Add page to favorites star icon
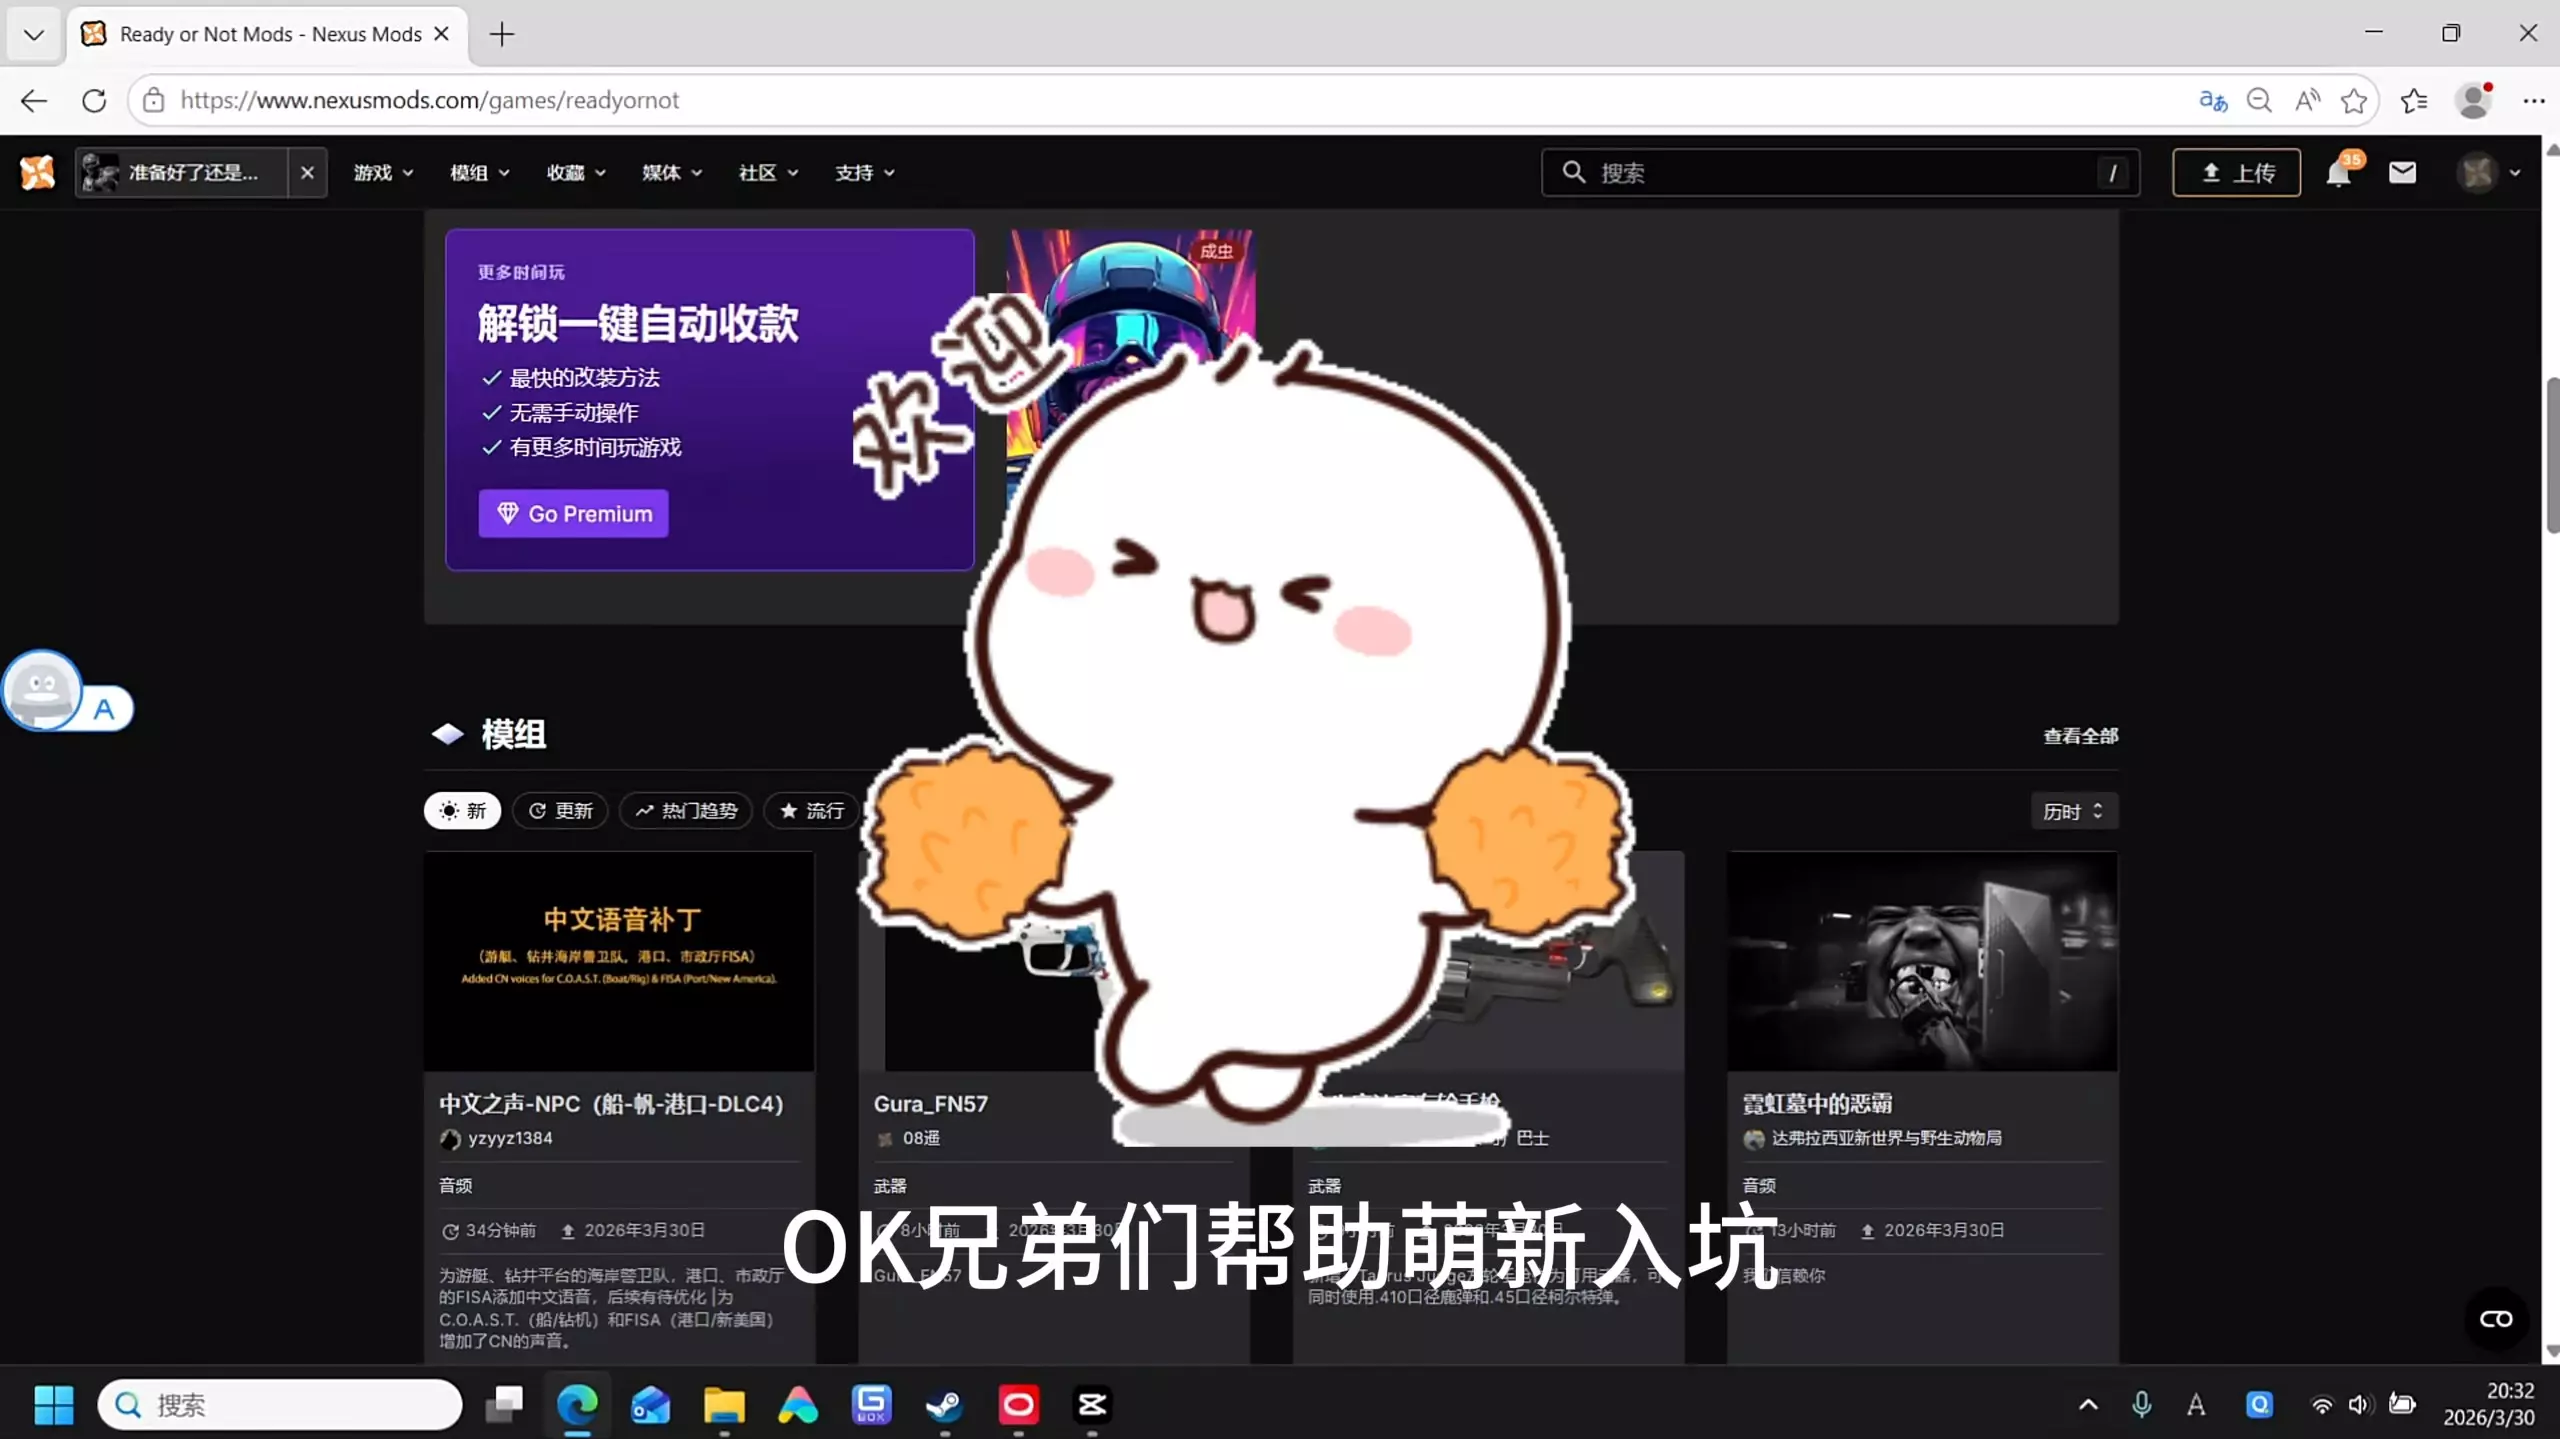Screen dimensions: 2560x1439 (x=2354, y=100)
